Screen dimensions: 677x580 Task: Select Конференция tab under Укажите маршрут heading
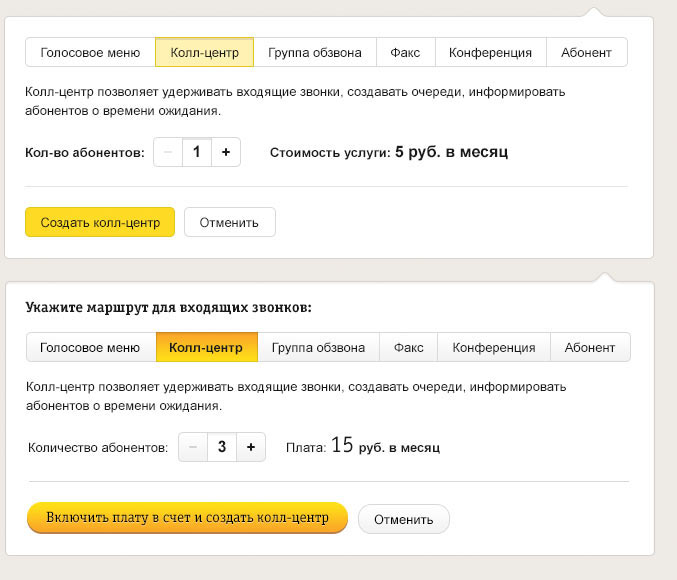pyautogui.click(x=494, y=347)
